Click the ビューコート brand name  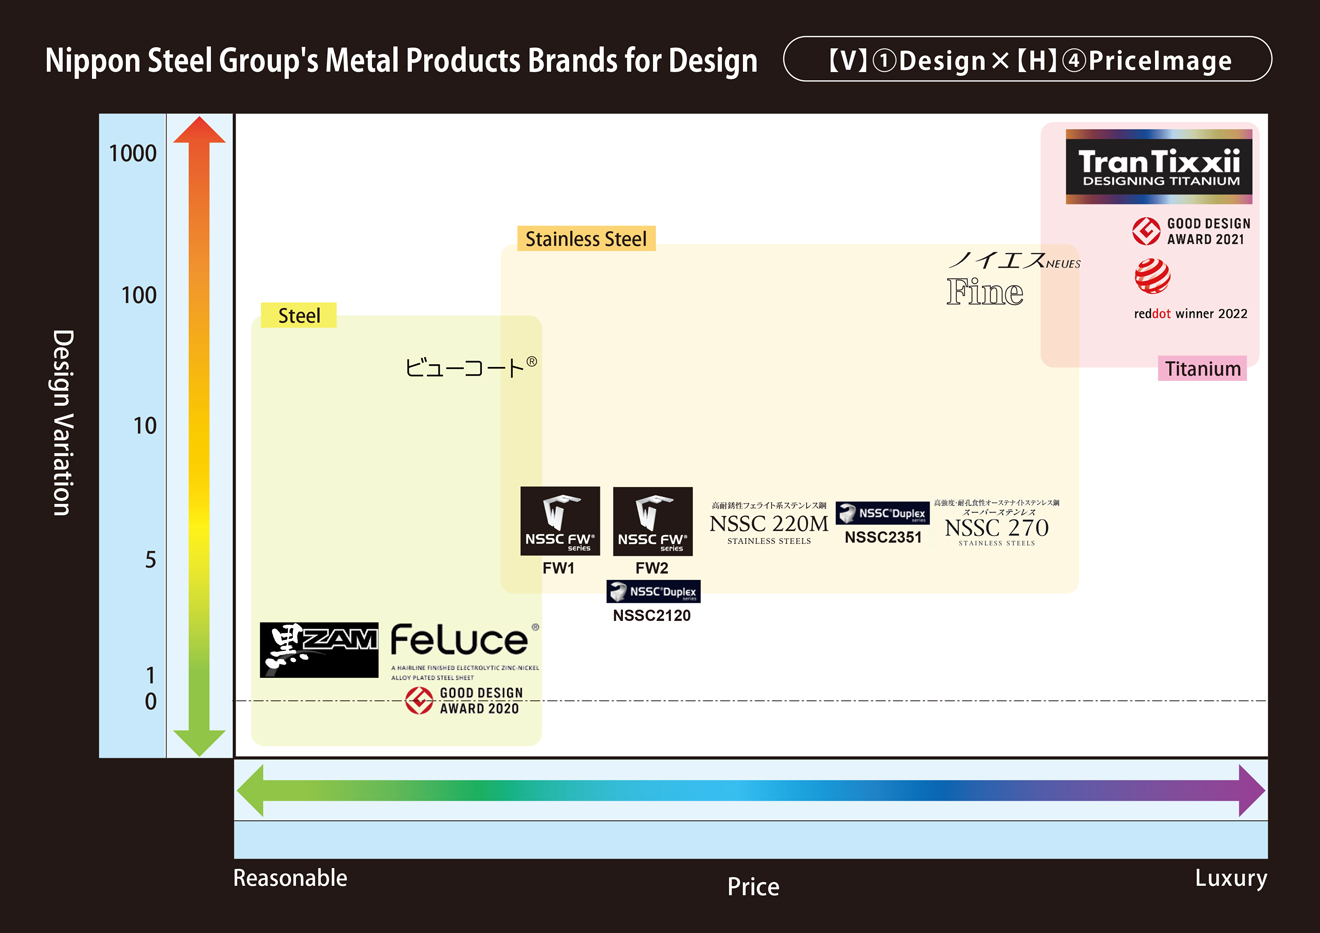pyautogui.click(x=471, y=367)
